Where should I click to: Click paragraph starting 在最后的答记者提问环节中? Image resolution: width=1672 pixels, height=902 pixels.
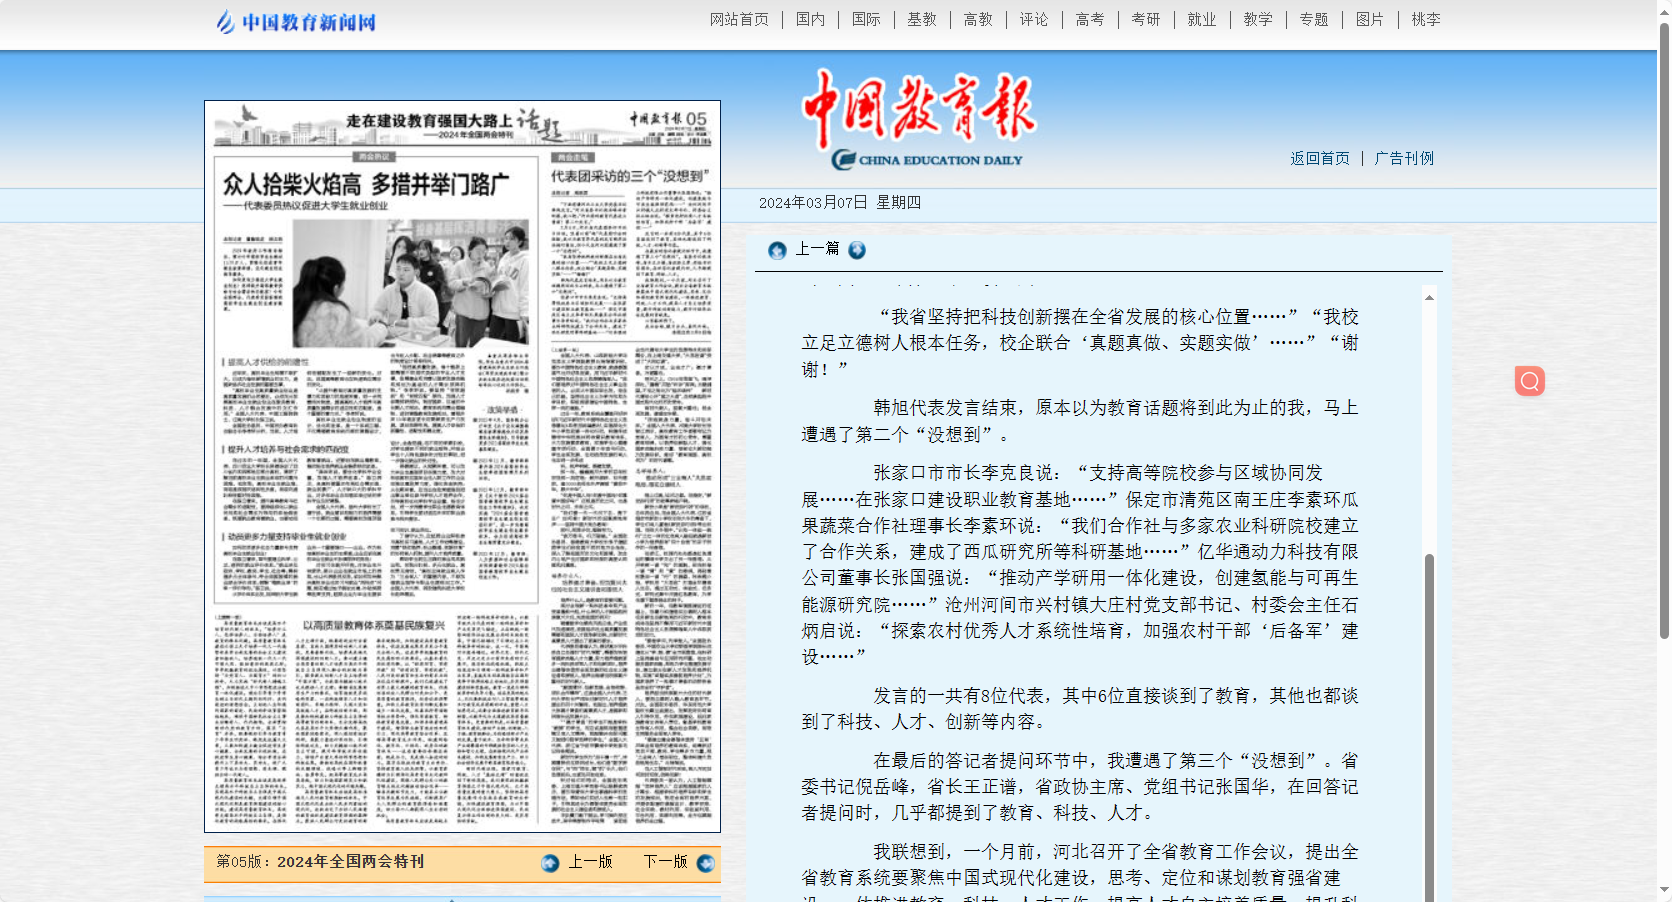click(1080, 787)
